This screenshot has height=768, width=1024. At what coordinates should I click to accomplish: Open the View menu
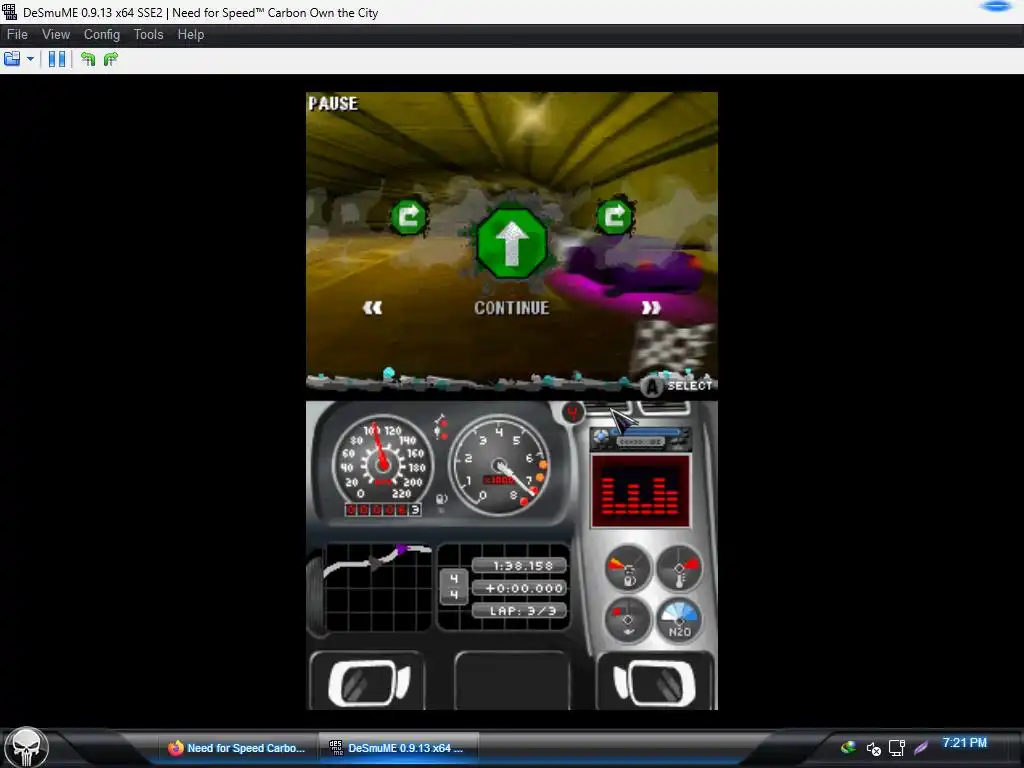point(56,35)
